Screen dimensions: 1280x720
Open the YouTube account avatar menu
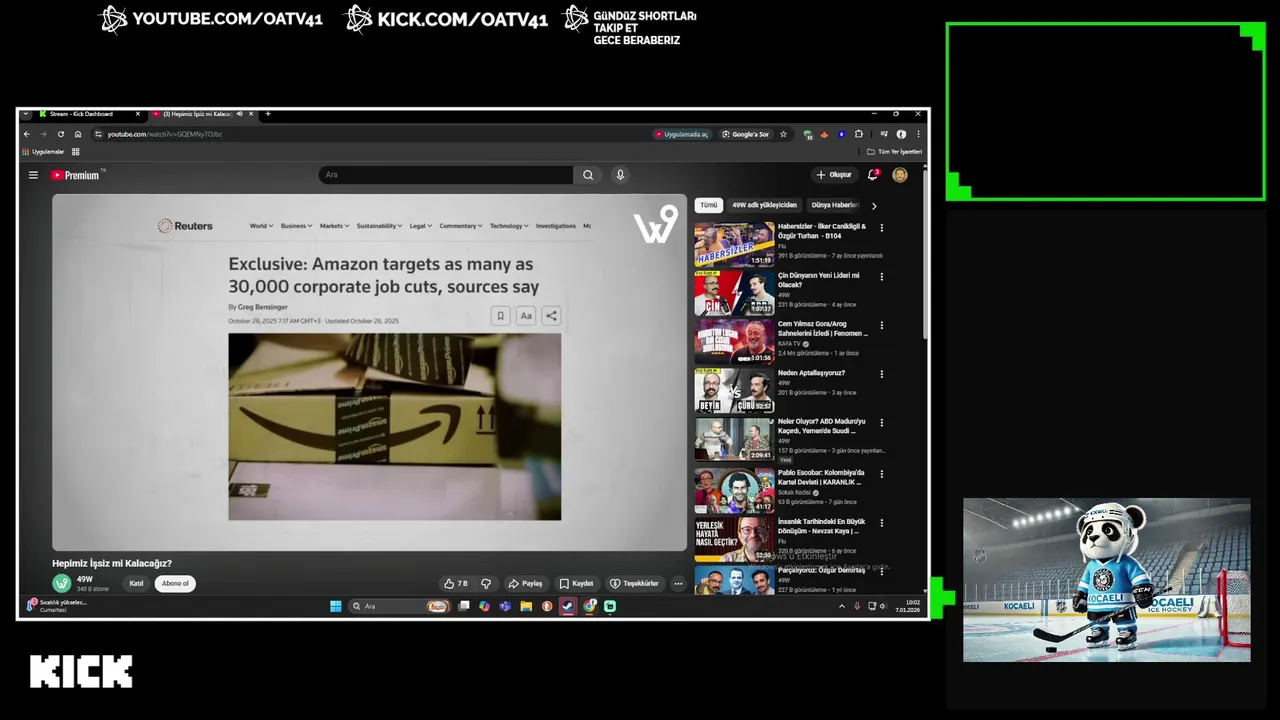[900, 175]
